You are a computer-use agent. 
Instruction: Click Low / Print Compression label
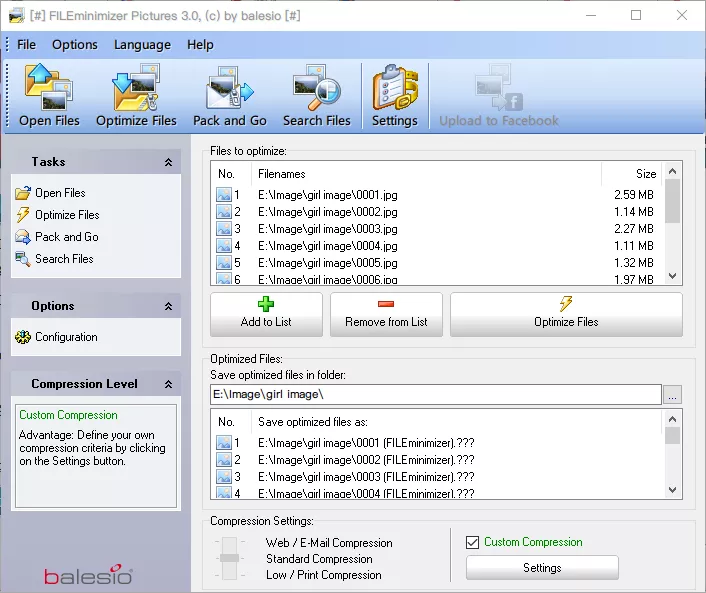pos(323,575)
